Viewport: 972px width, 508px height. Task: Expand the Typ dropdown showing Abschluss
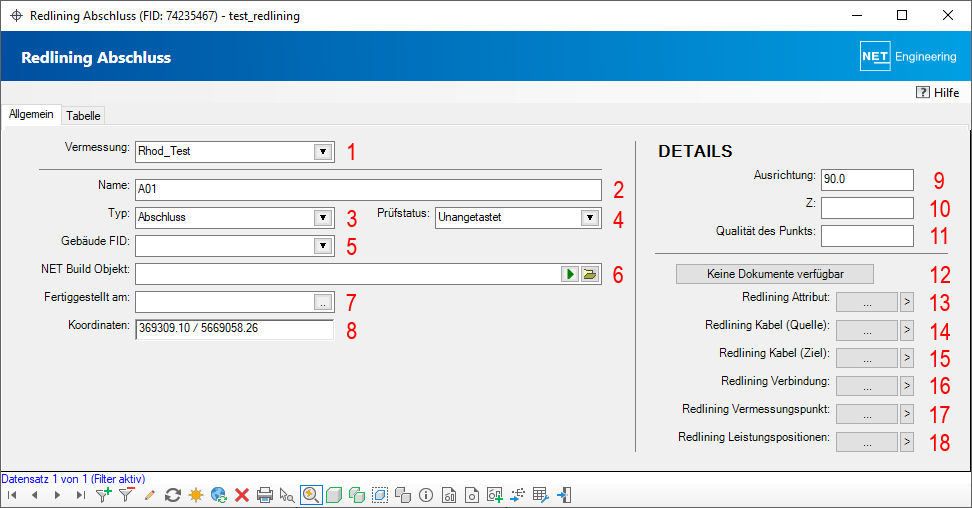click(x=323, y=218)
